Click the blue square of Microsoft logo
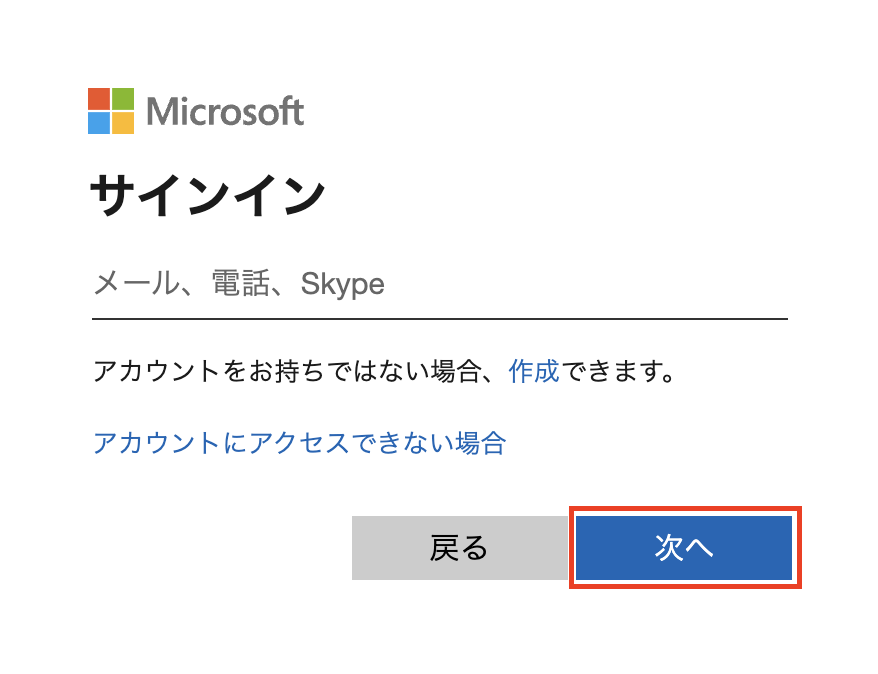The image size is (878, 674). [99, 123]
